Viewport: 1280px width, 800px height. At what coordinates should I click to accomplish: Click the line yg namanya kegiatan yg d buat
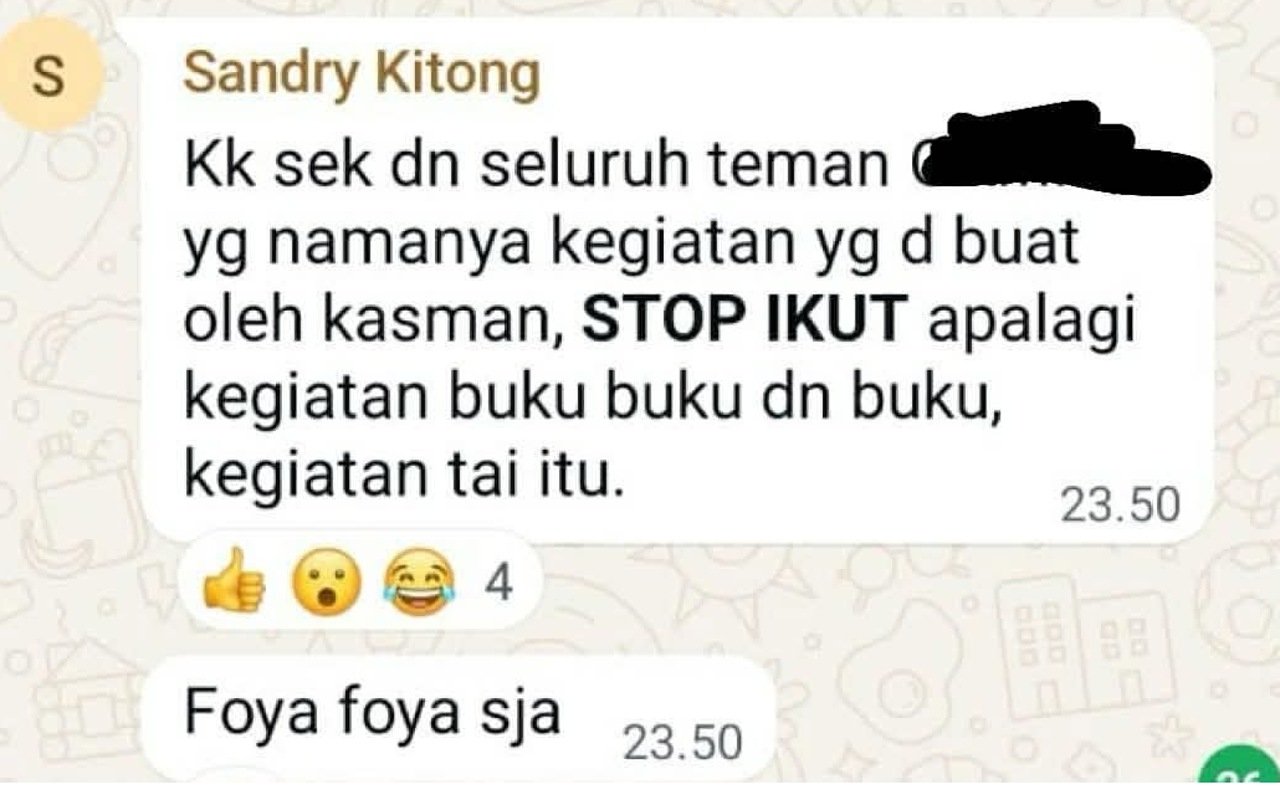(x=633, y=246)
